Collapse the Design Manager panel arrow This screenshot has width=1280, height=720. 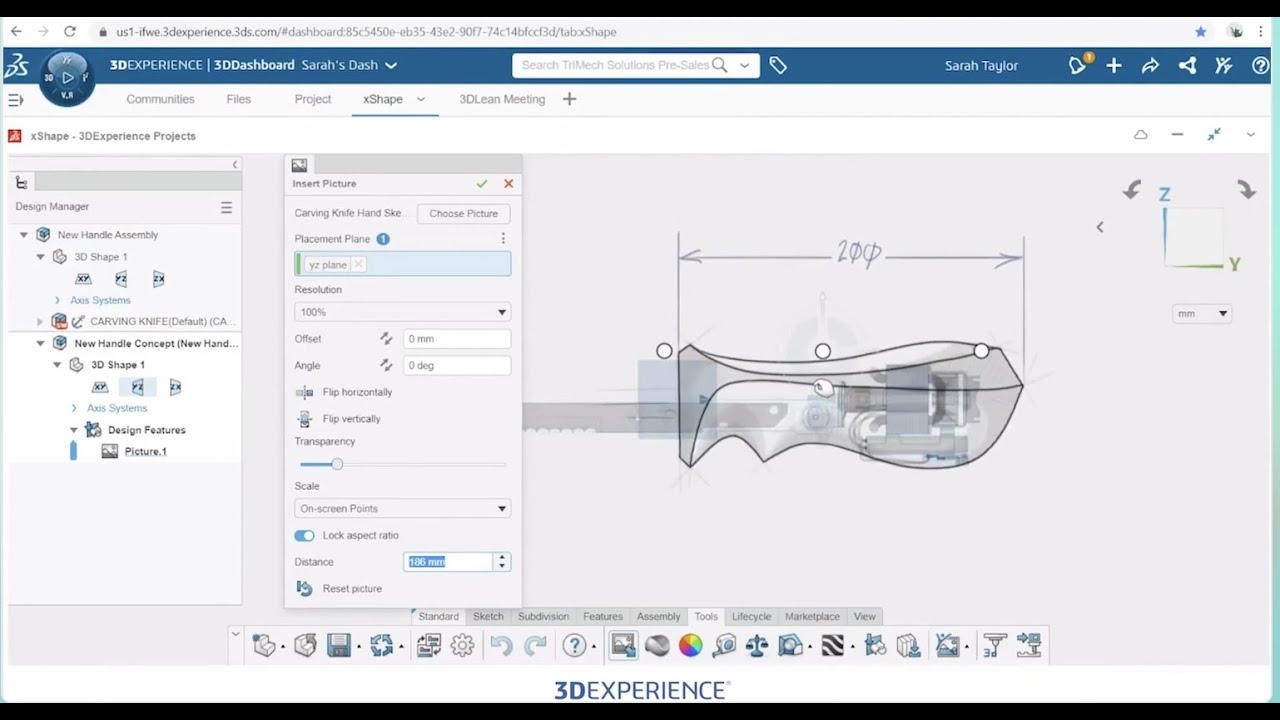click(235, 165)
